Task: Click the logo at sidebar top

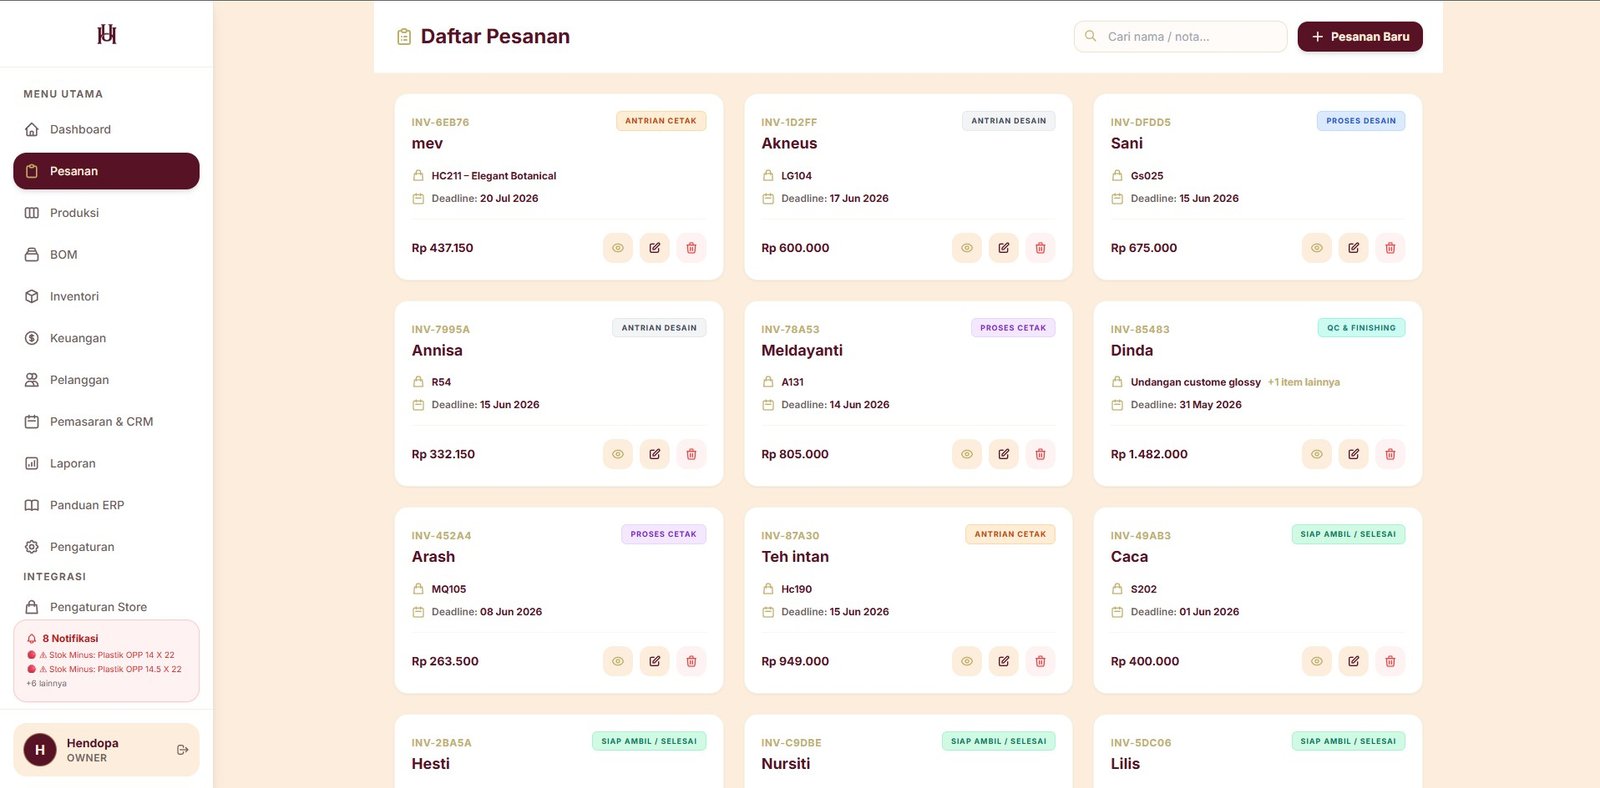Action: click(107, 35)
